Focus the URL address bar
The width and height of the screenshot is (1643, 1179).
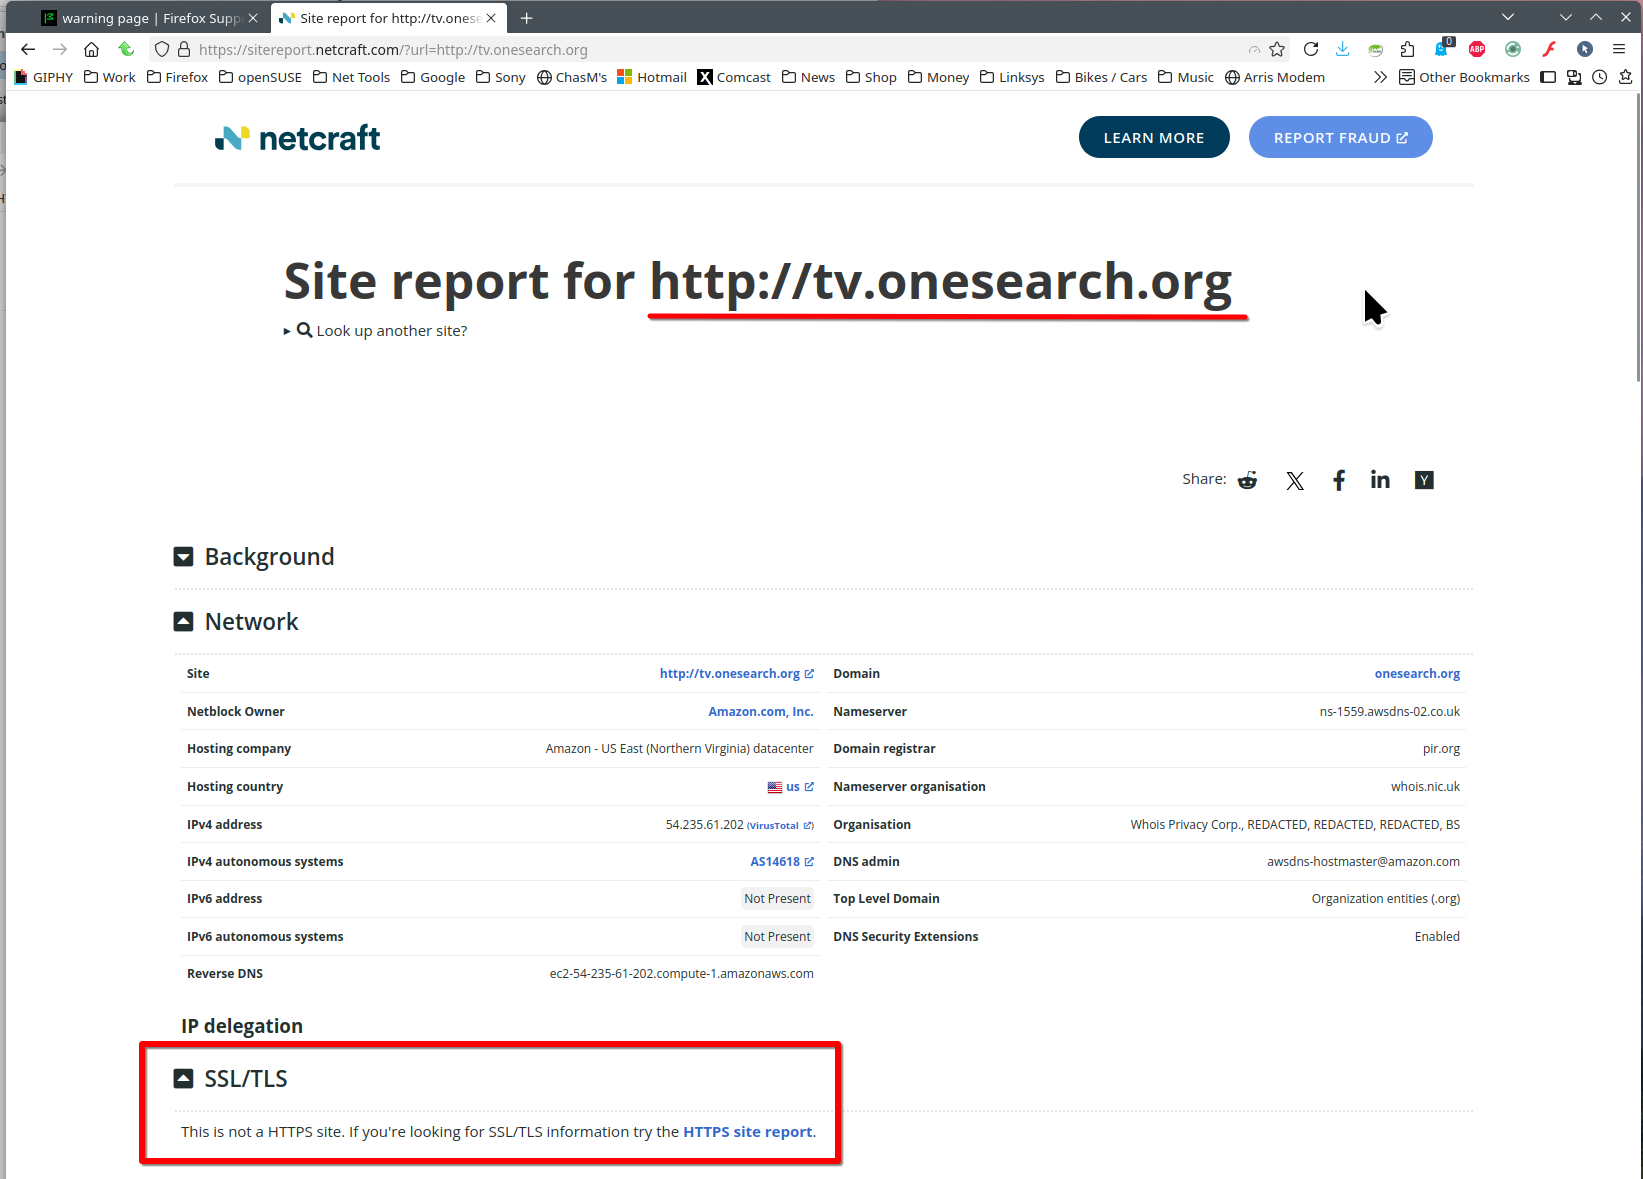720,49
